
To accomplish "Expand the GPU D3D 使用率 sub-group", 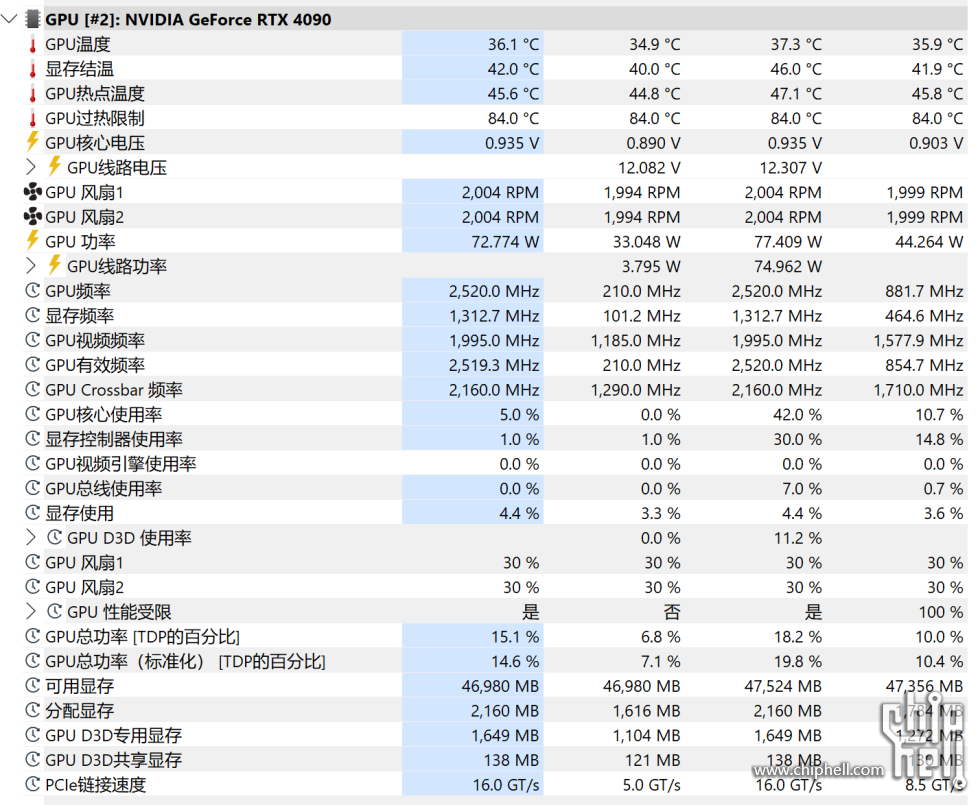I will [31, 538].
